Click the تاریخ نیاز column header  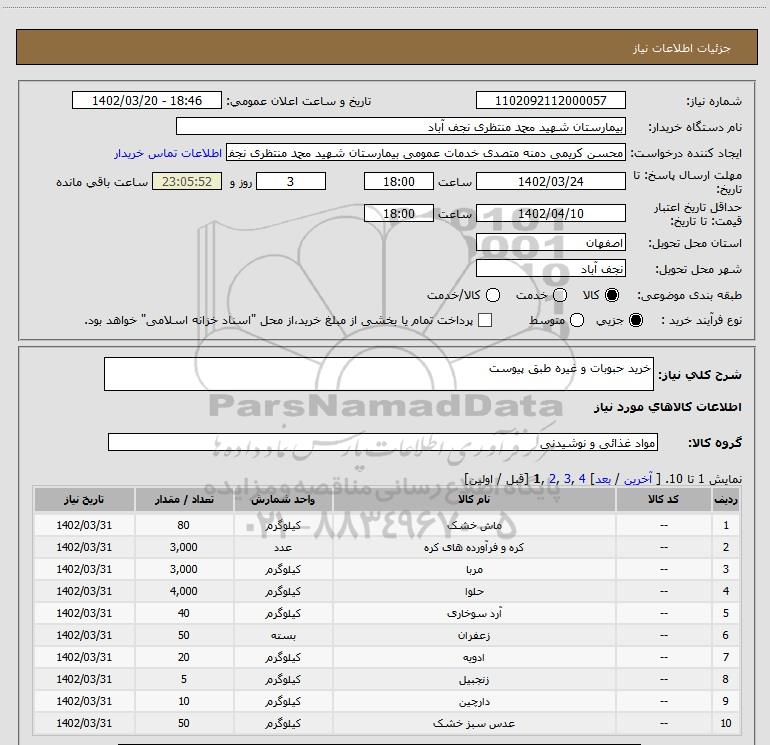[84, 499]
